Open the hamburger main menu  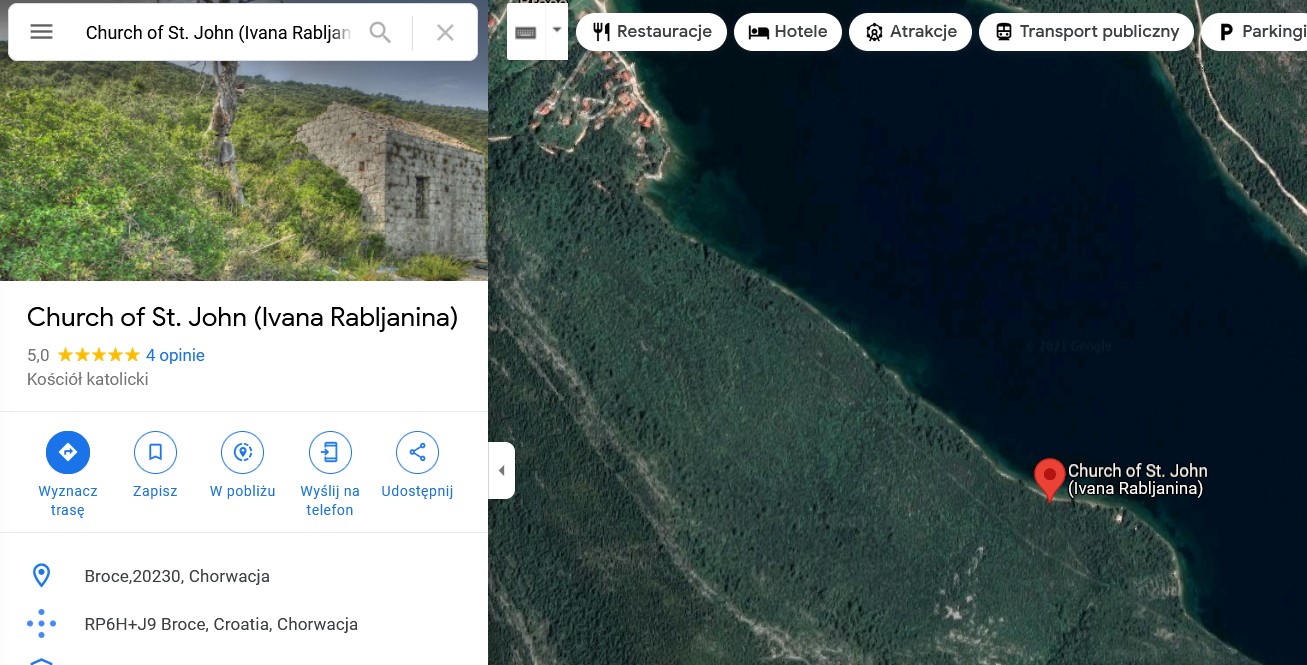(41, 32)
